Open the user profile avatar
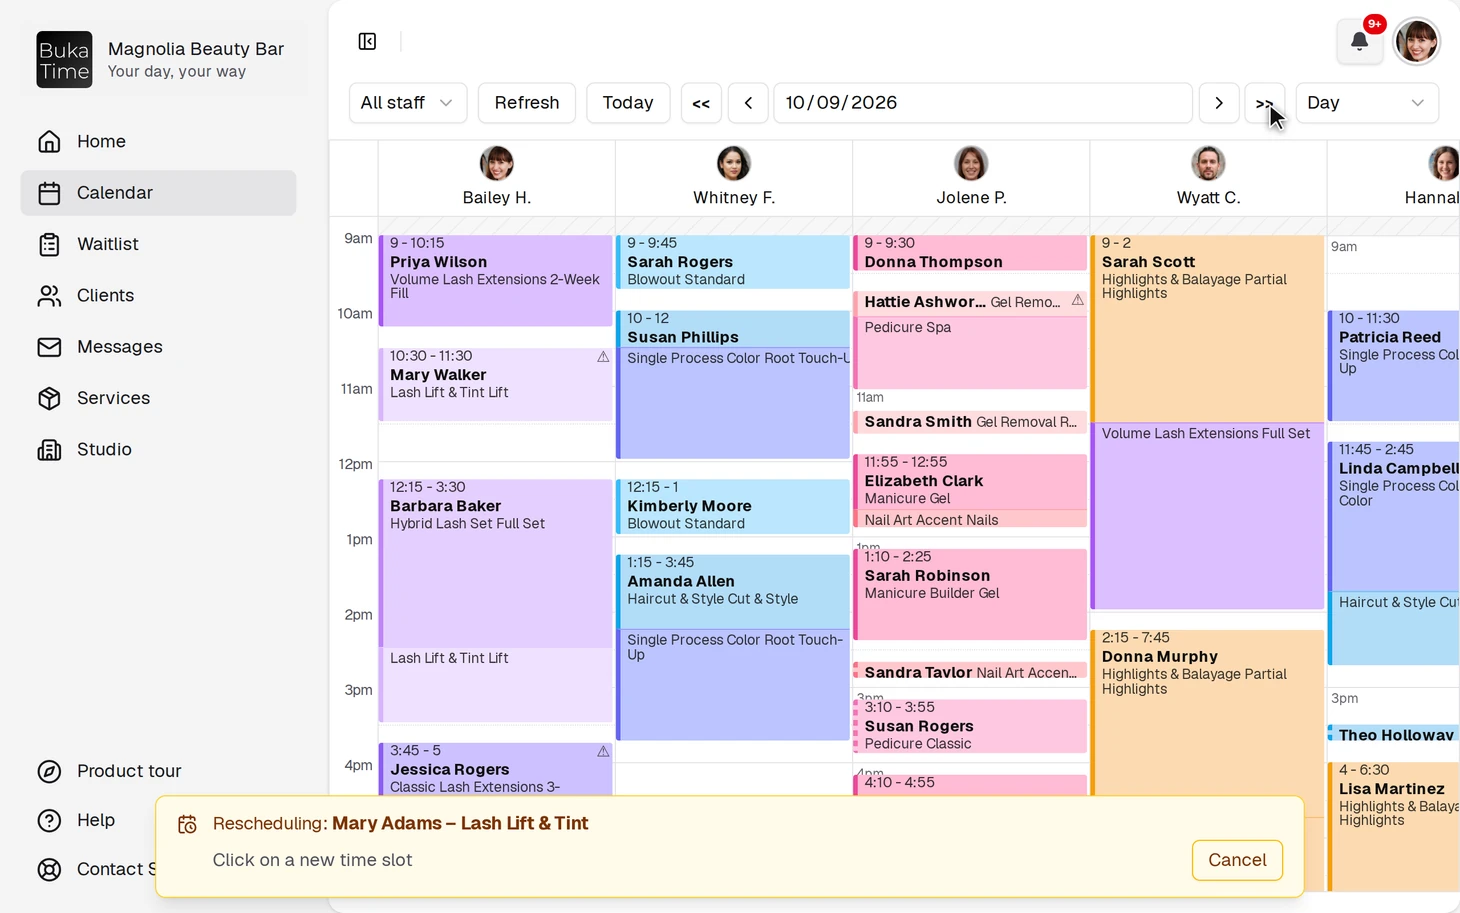This screenshot has height=913, width=1460. click(x=1416, y=41)
